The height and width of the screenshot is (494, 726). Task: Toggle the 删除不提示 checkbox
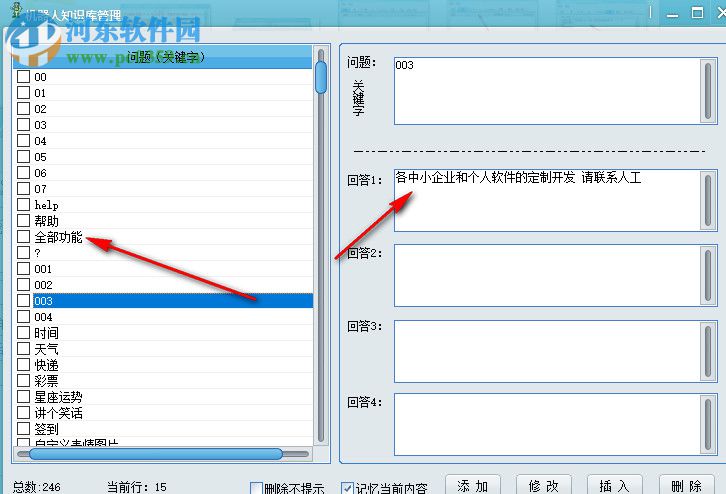coord(256,488)
